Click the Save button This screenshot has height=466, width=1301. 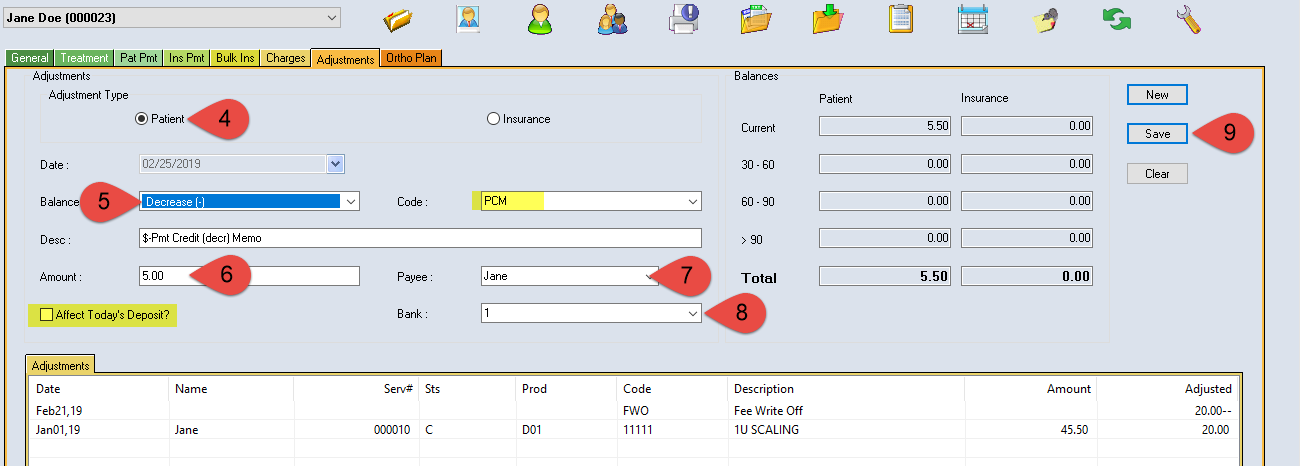1157,134
